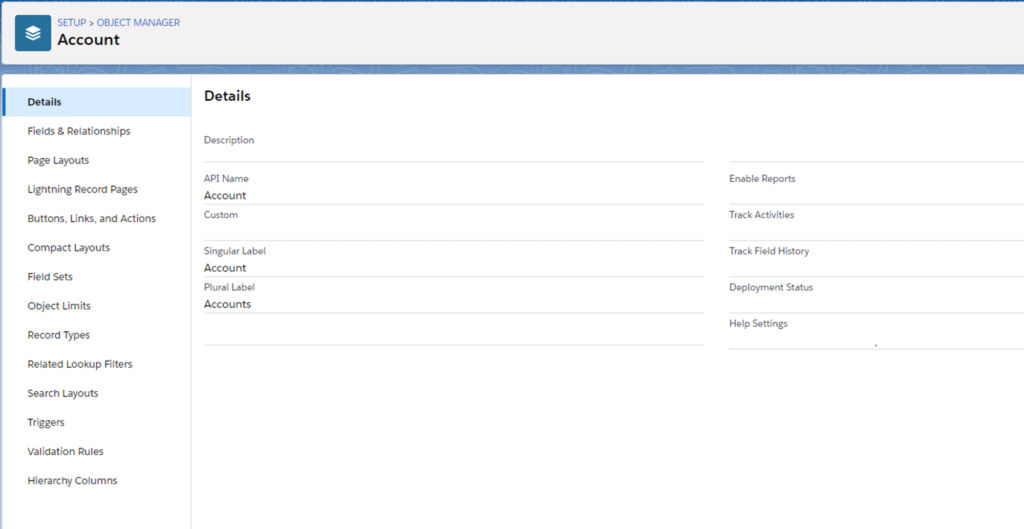Image resolution: width=1024 pixels, height=529 pixels.
Task: Select the API Name value Account
Action: pos(225,195)
